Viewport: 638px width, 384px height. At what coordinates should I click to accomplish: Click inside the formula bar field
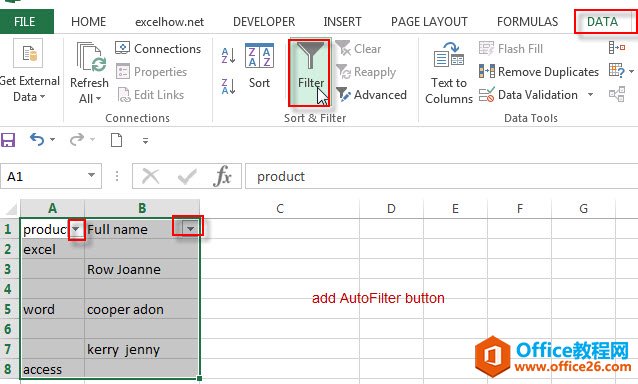tap(441, 176)
